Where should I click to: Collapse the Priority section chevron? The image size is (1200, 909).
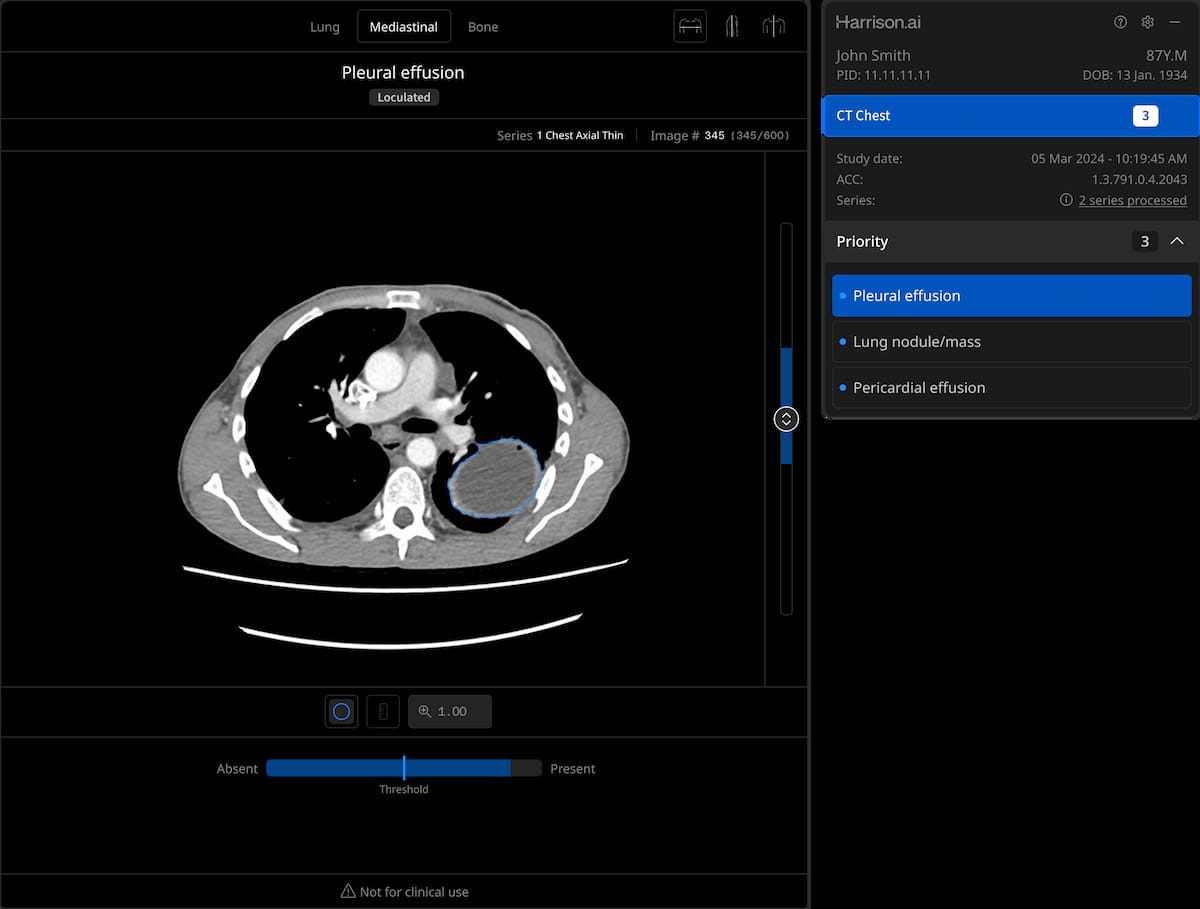[x=1177, y=241]
